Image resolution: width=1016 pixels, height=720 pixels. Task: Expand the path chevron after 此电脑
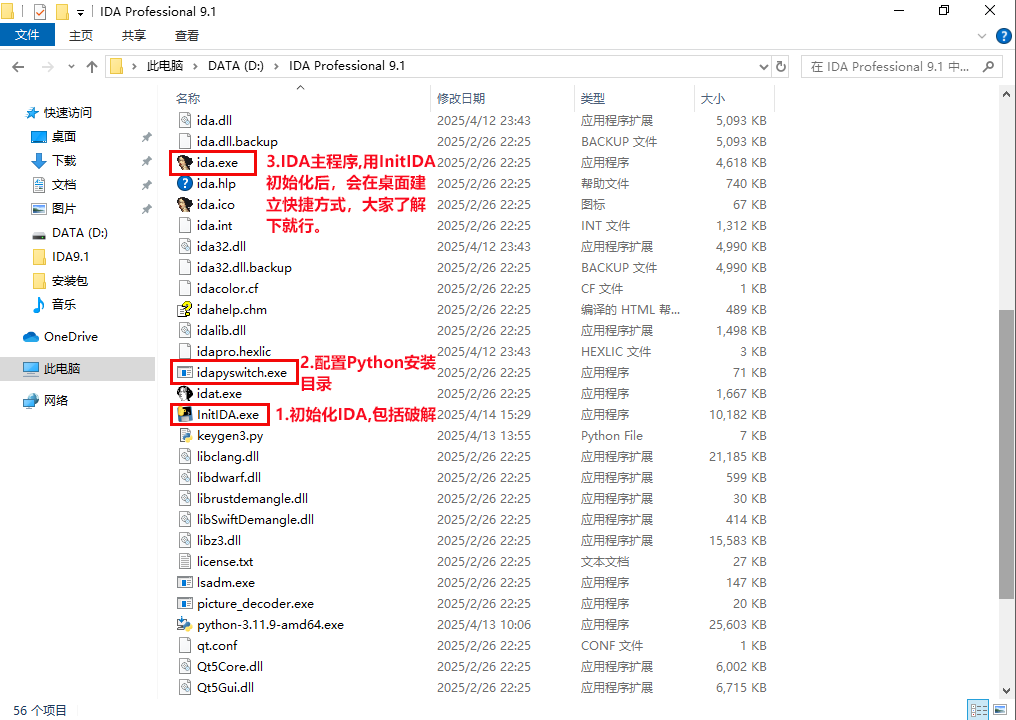(x=196, y=66)
